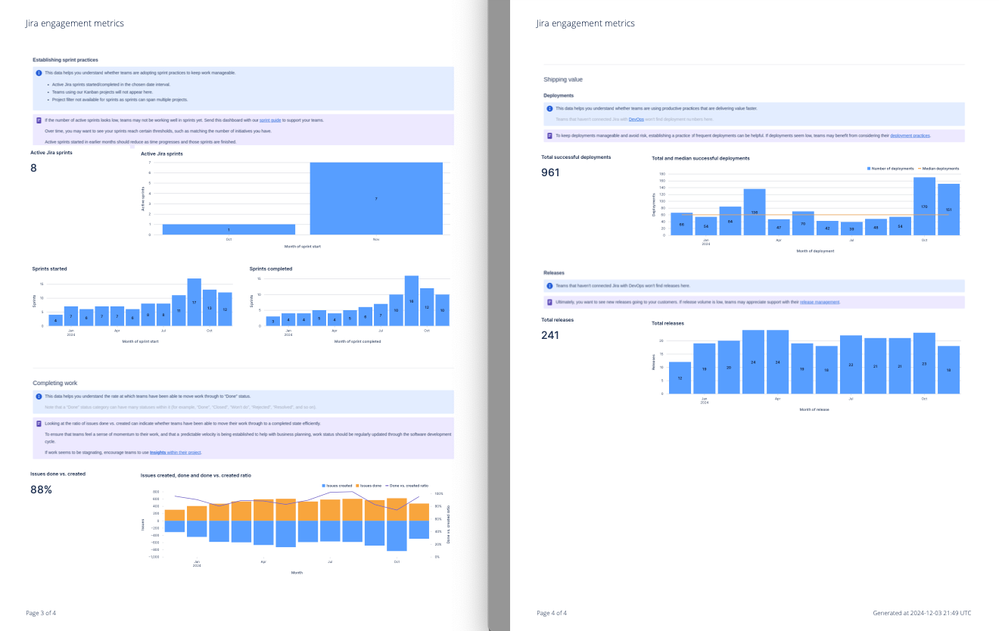Click the info icon in the Completing work section

(x=39, y=396)
